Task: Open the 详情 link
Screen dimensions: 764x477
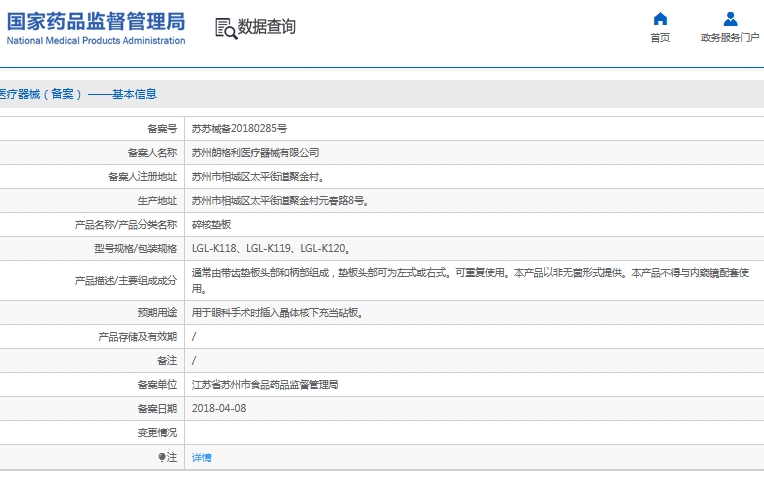Action: point(202,458)
